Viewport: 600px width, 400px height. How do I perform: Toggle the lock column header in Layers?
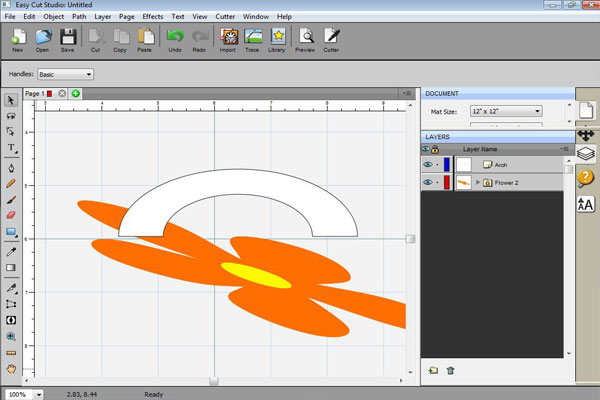(x=436, y=149)
